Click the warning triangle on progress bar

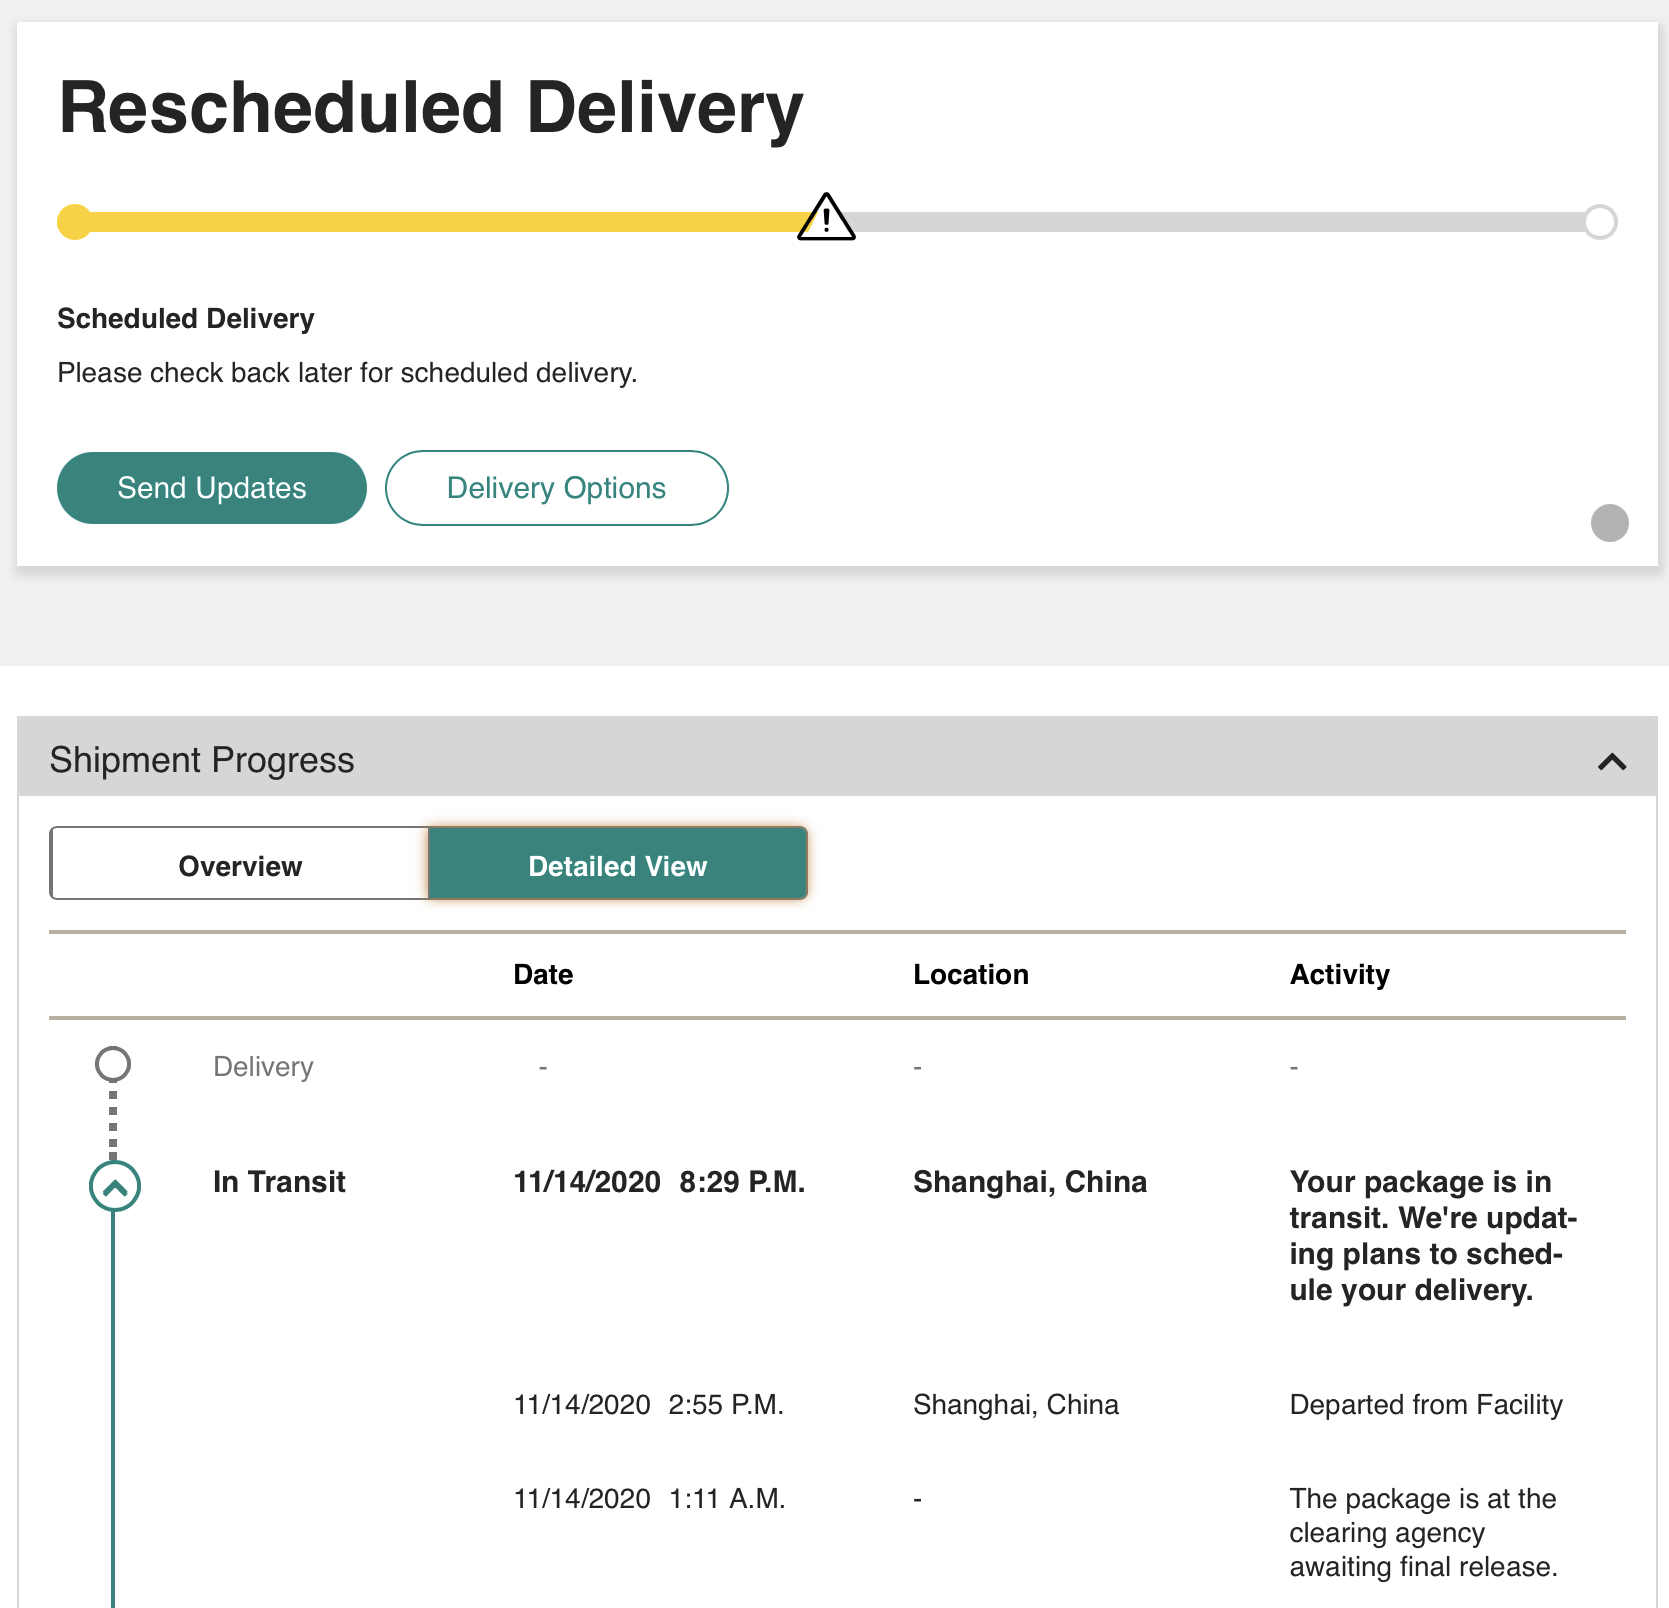(x=826, y=218)
